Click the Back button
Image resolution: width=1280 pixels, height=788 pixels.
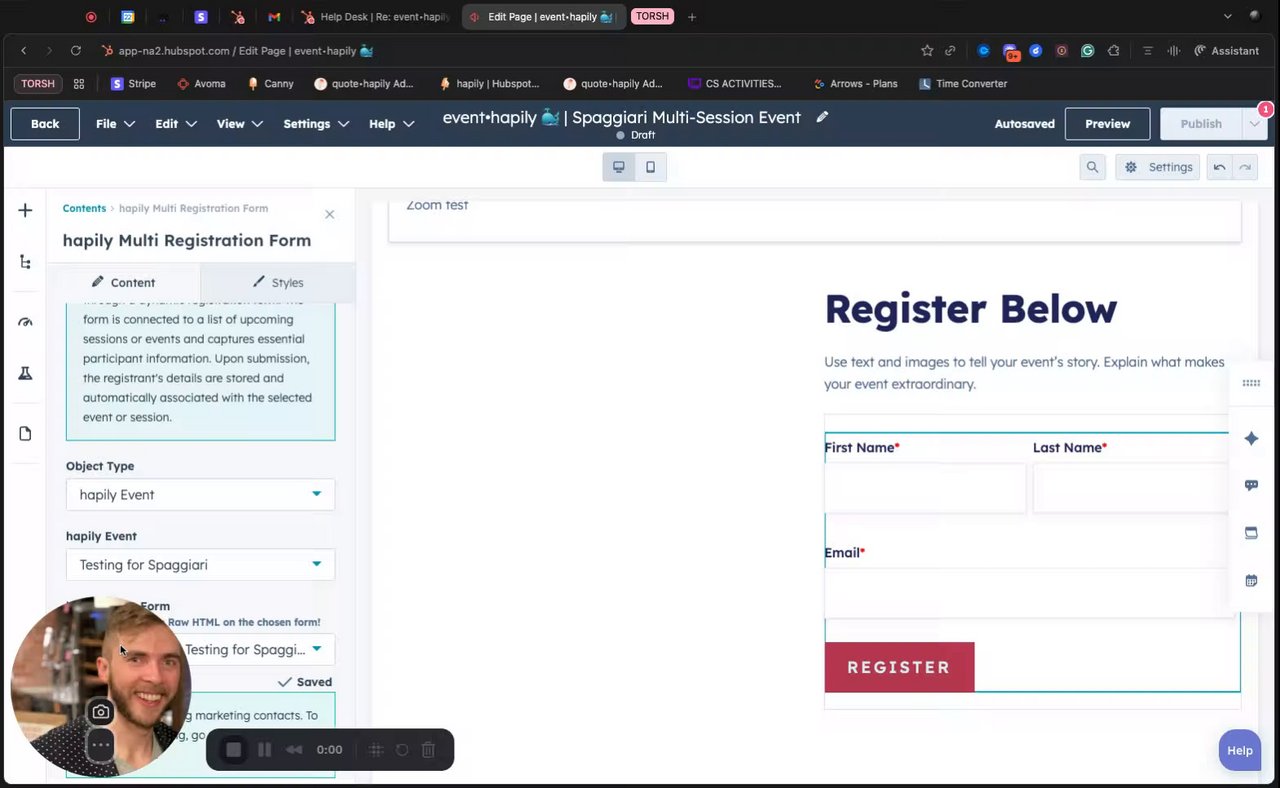click(45, 123)
